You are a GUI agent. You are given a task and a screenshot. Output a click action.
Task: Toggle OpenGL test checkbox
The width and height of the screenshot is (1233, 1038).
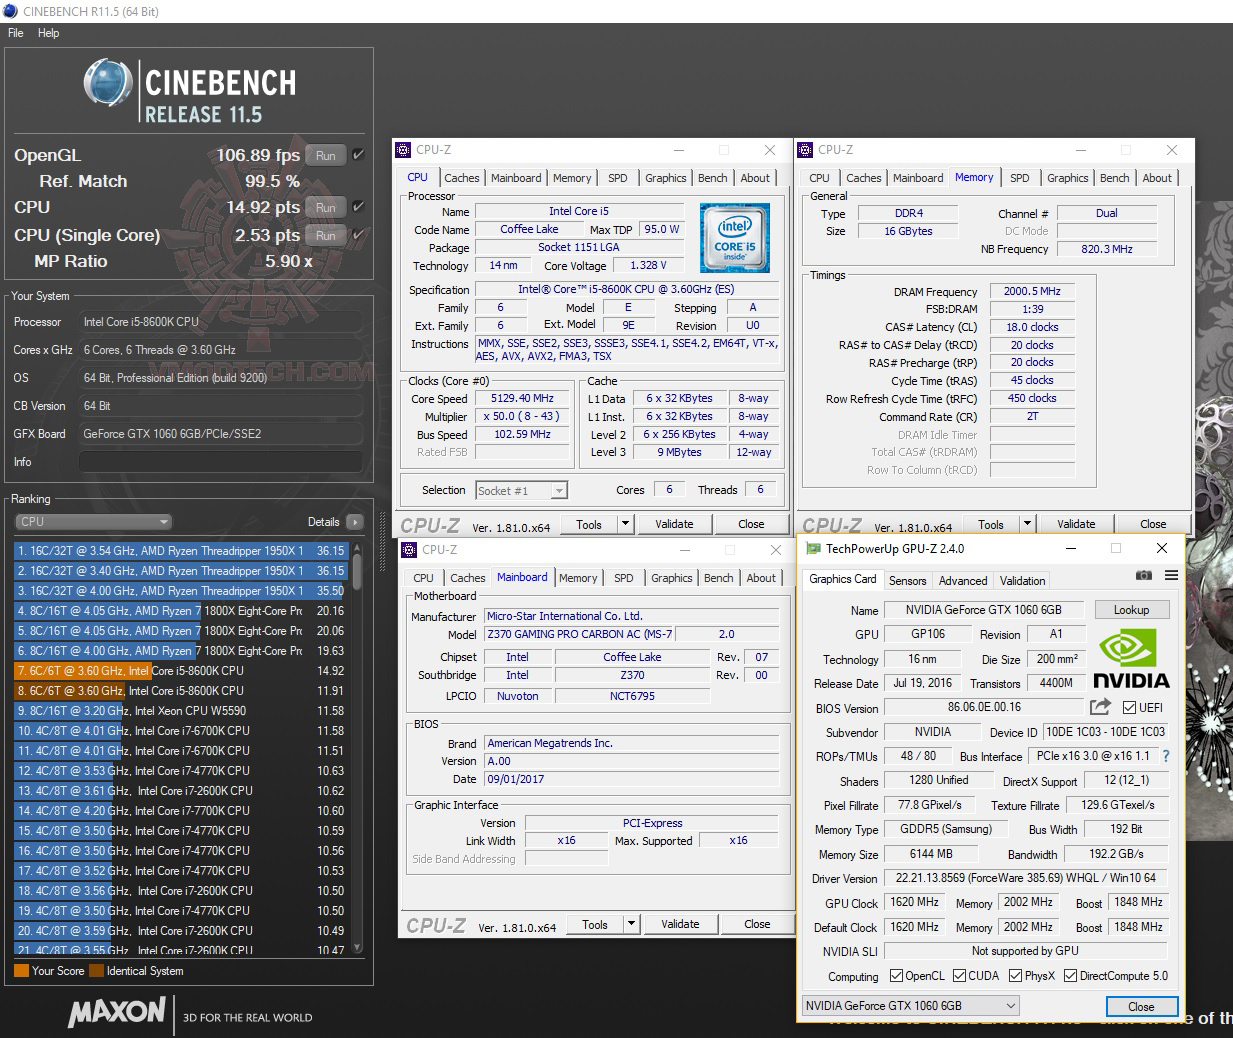click(358, 155)
